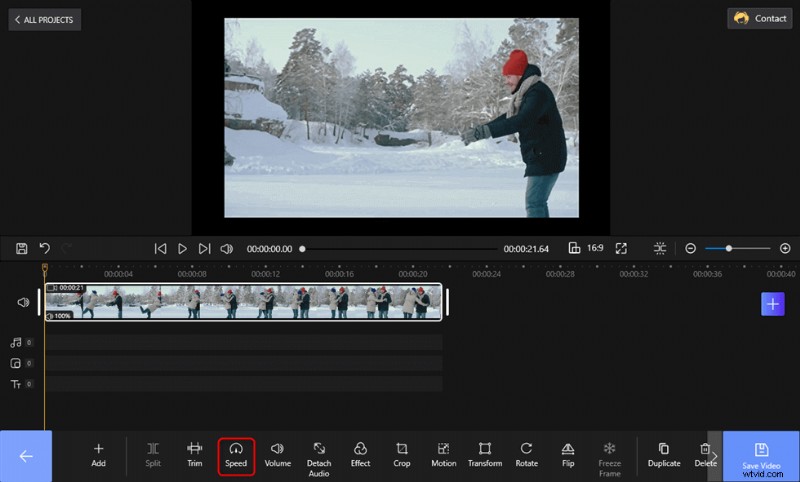Open the Speed tool
The image size is (800, 482).
(x=236, y=456)
